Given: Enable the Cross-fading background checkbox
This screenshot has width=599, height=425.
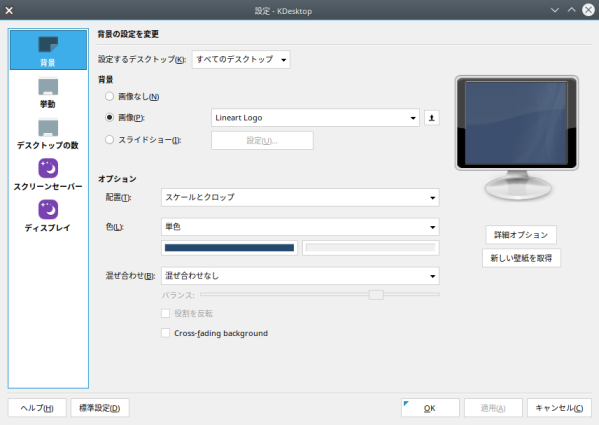Looking at the screenshot, I should point(165,333).
